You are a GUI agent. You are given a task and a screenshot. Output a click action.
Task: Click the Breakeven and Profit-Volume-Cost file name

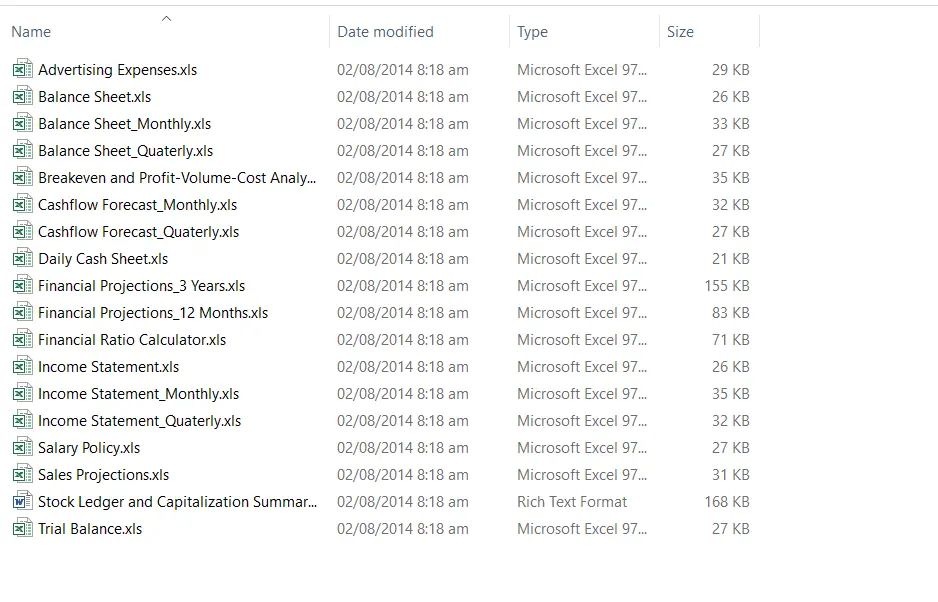[177, 178]
